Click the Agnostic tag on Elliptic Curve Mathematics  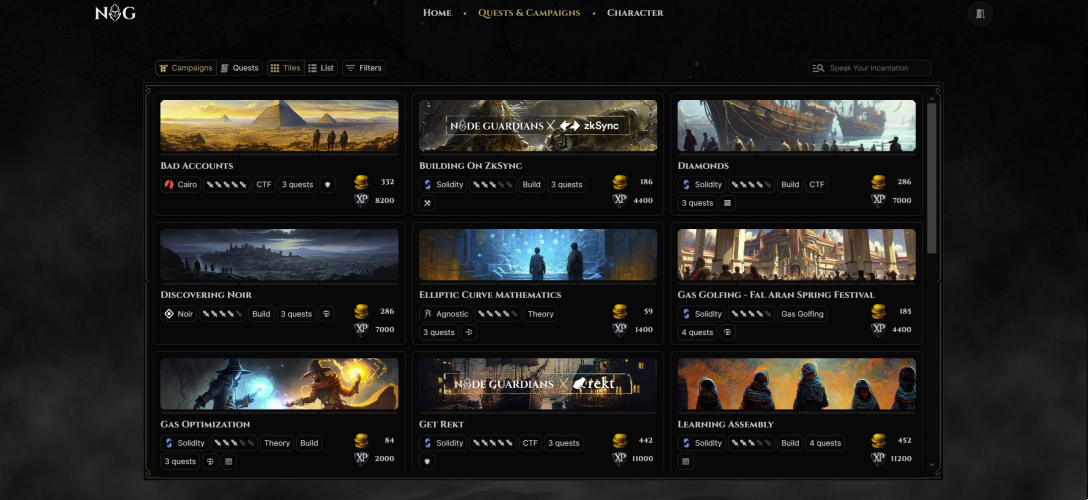[x=446, y=314]
